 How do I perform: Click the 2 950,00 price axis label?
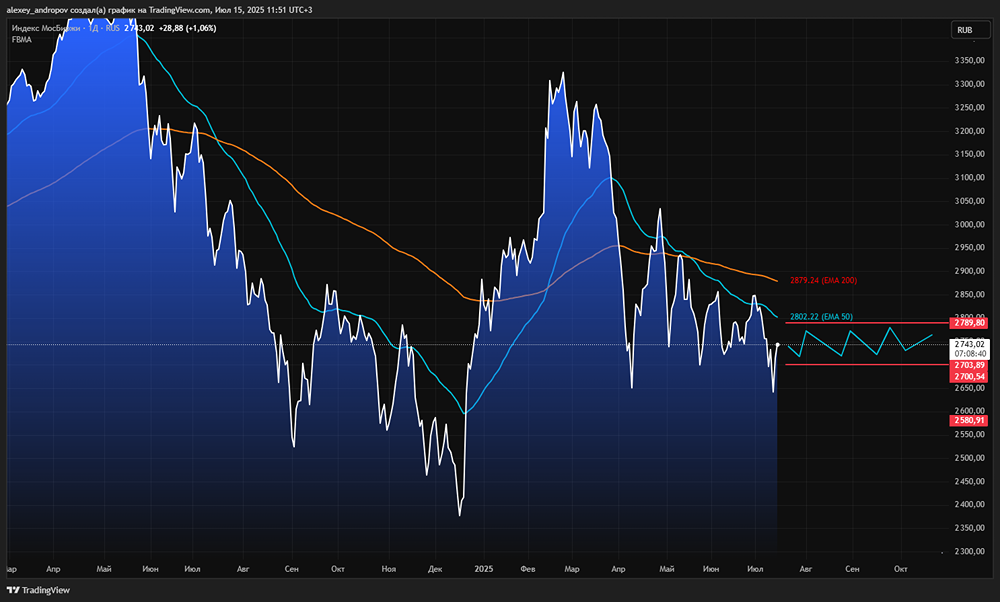click(969, 247)
